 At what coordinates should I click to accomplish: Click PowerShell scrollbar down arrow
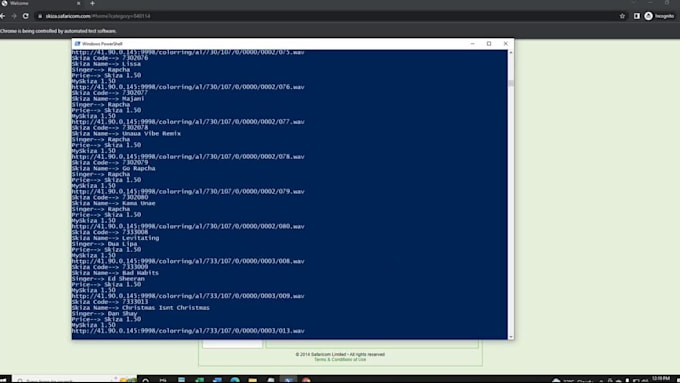[510, 337]
